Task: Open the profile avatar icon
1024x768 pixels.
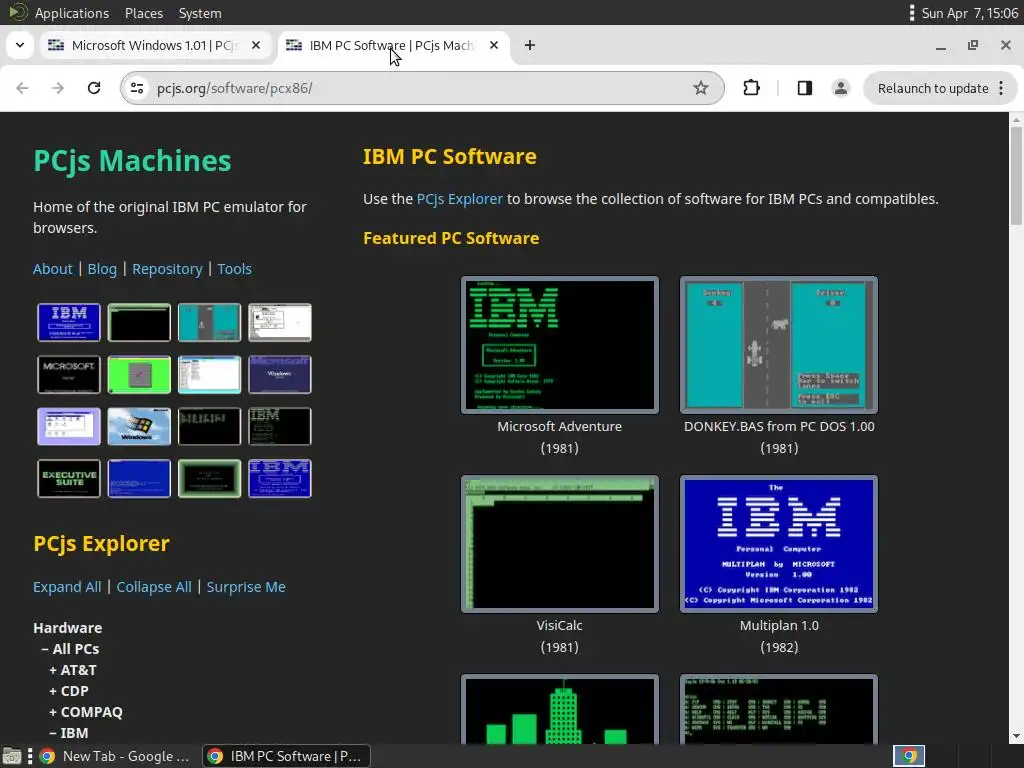Action: [840, 88]
